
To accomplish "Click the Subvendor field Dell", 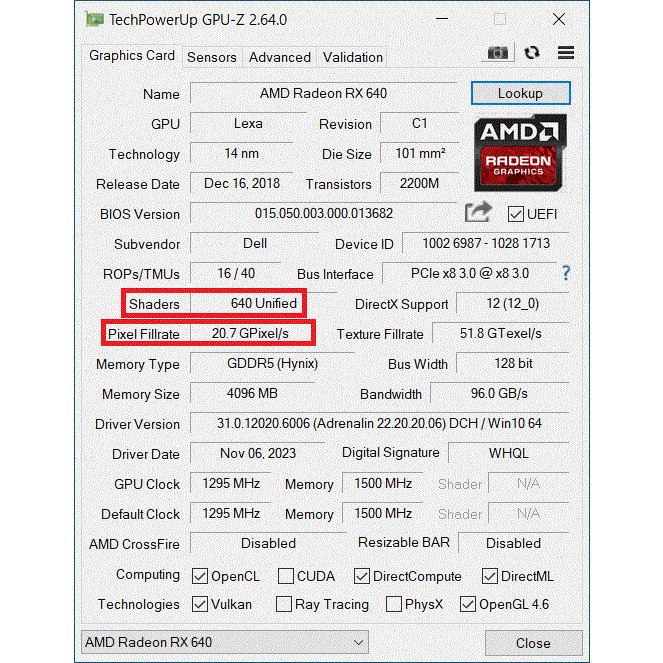I will (255, 244).
